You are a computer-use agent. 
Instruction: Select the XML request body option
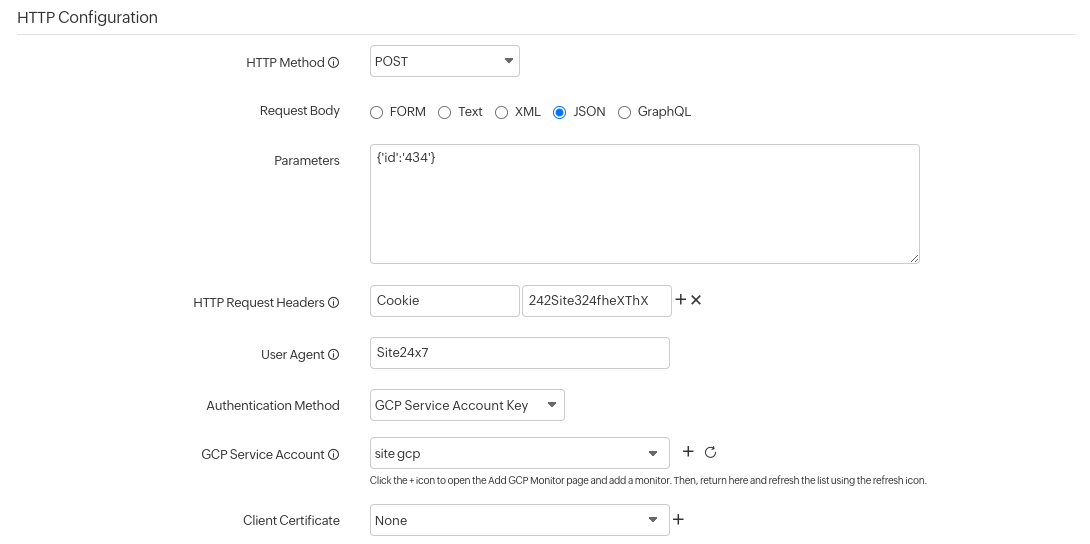(502, 112)
